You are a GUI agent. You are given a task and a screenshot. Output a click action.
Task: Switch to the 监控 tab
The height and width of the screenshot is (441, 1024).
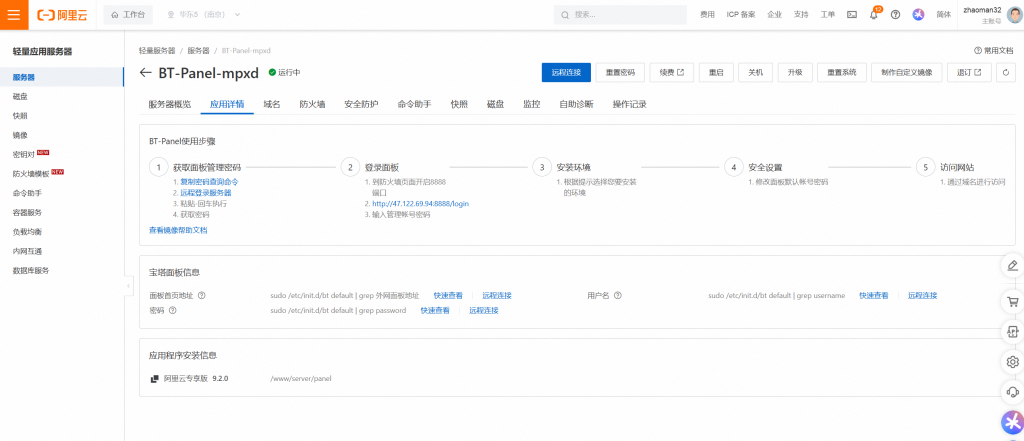[532, 105]
